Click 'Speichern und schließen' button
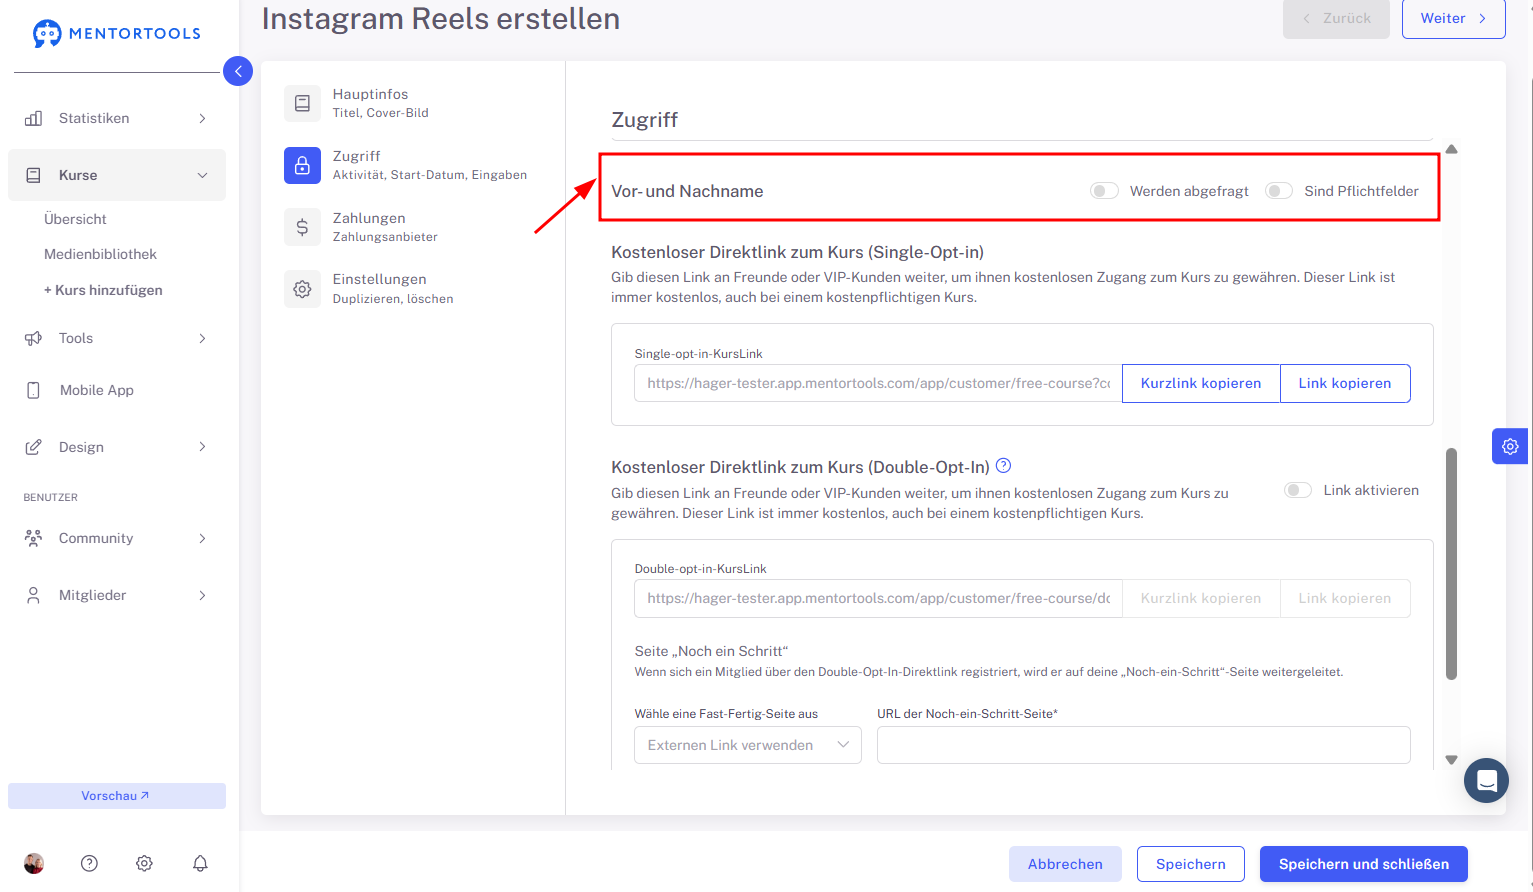The width and height of the screenshot is (1533, 892). click(1364, 864)
